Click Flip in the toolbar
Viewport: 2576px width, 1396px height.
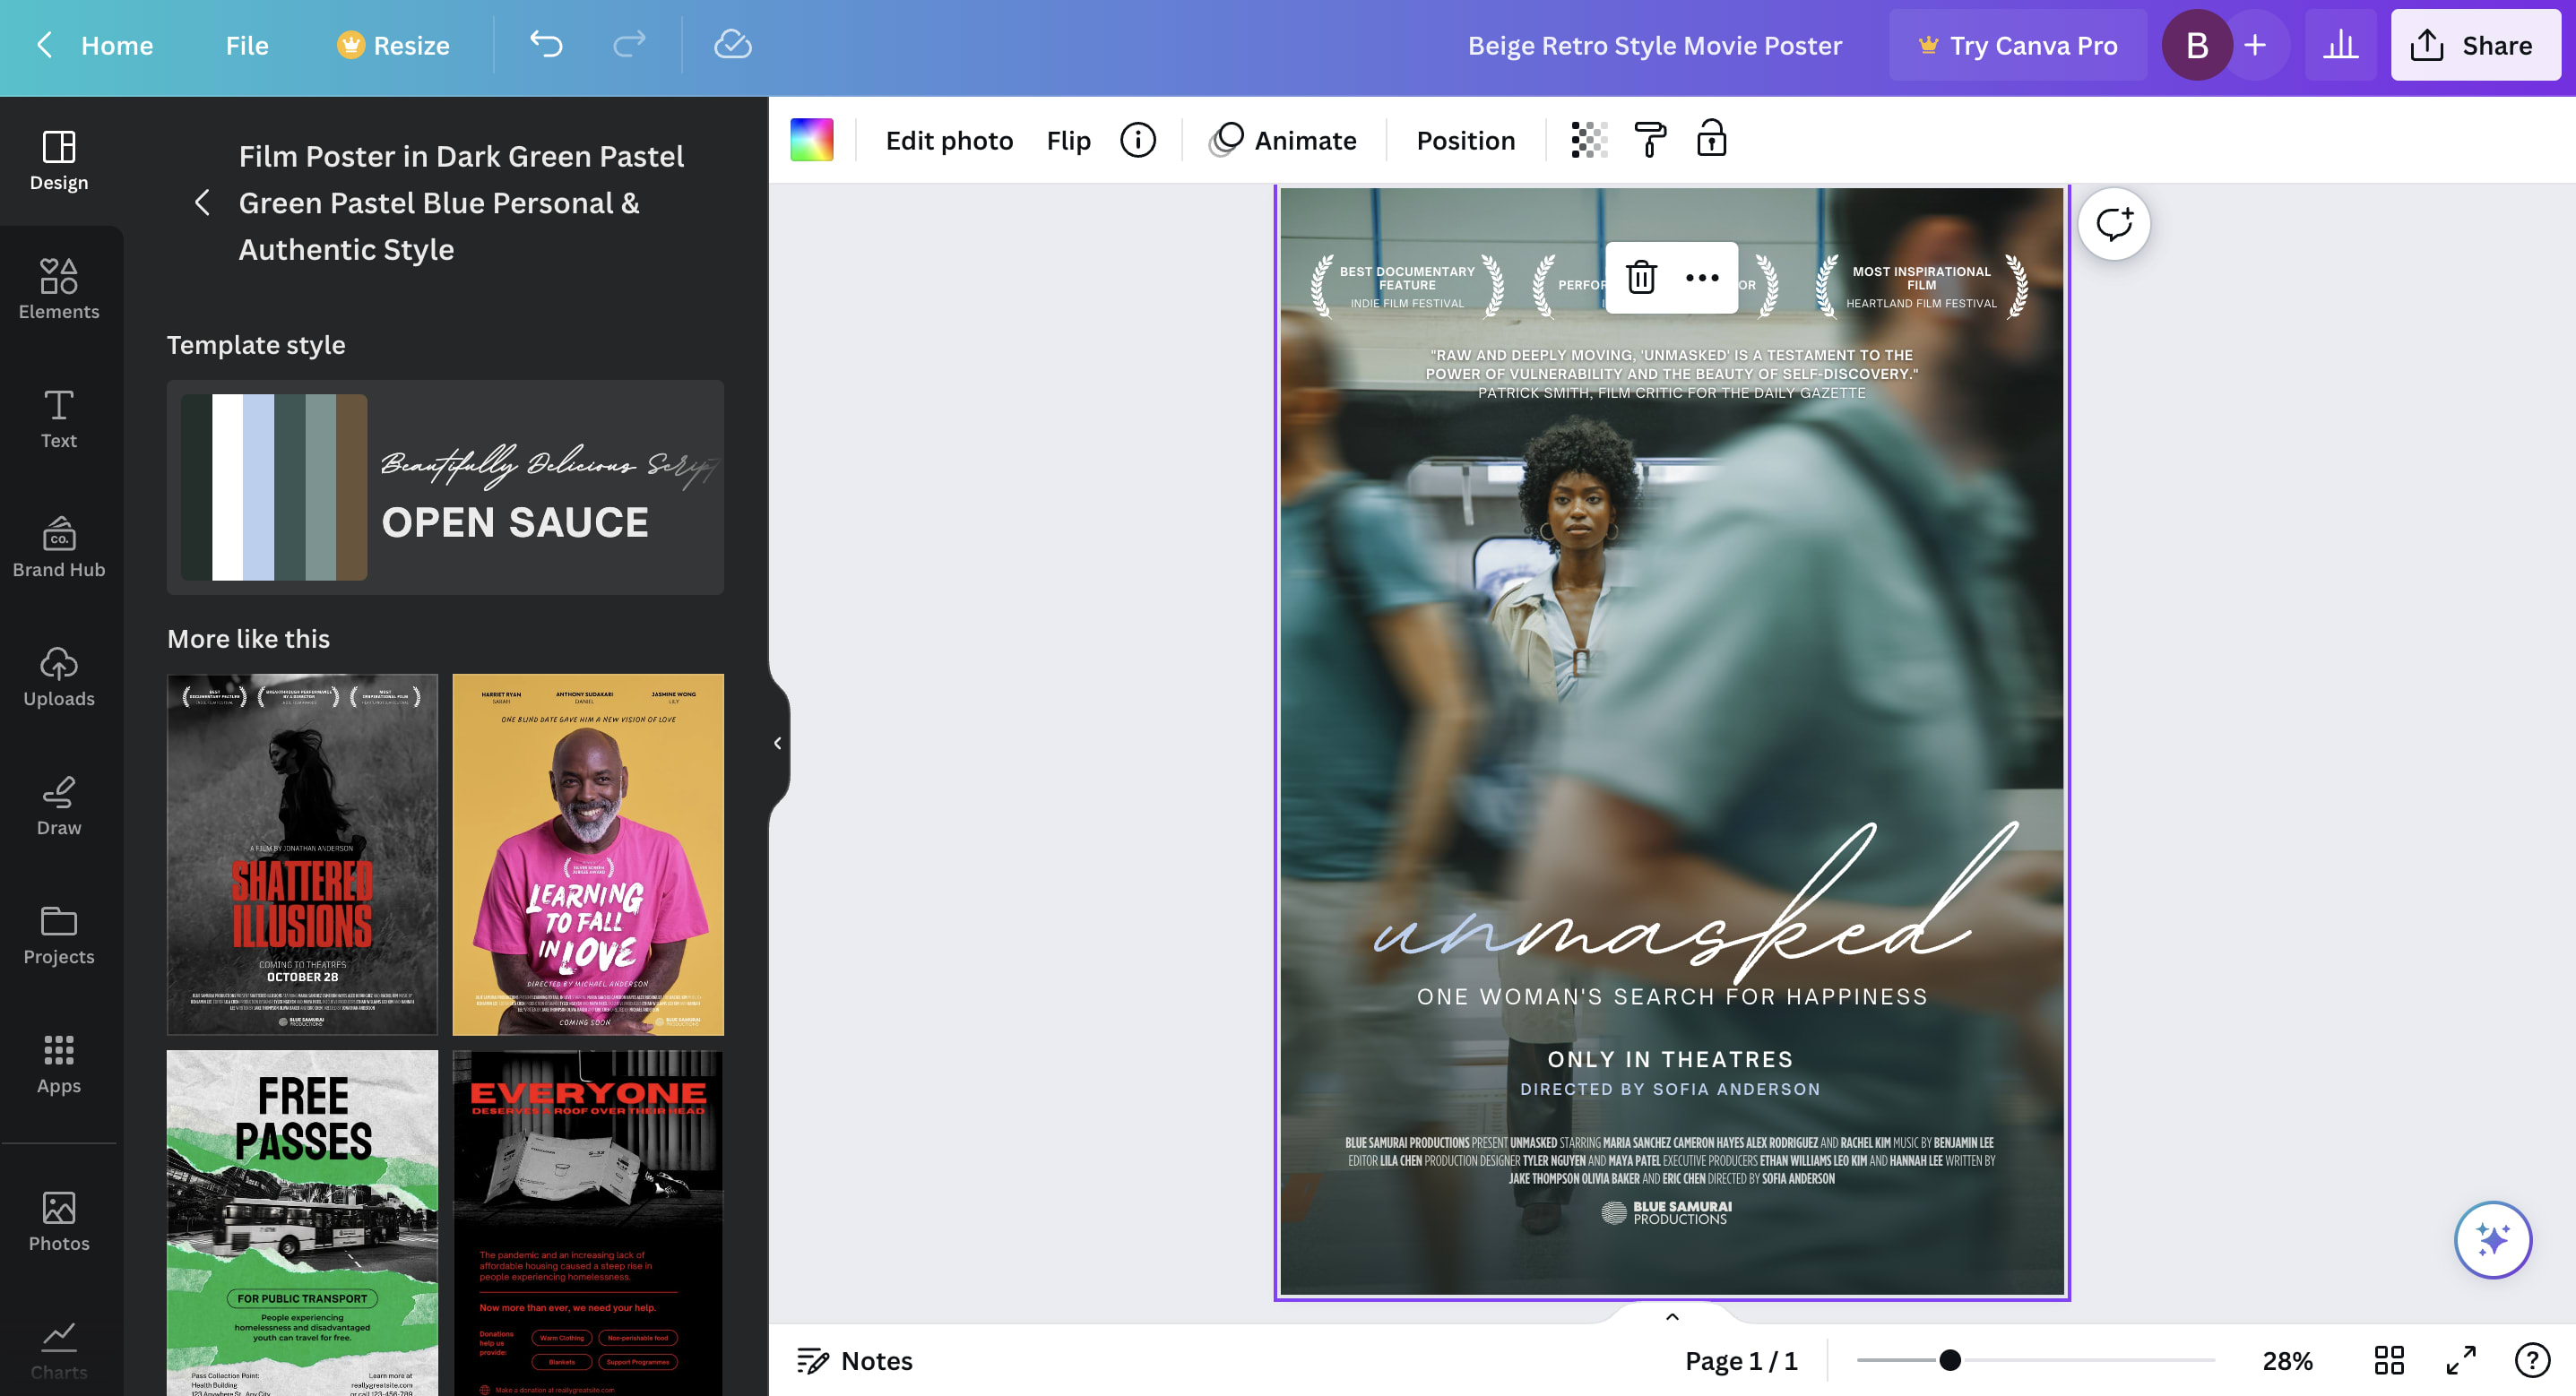tap(1068, 140)
